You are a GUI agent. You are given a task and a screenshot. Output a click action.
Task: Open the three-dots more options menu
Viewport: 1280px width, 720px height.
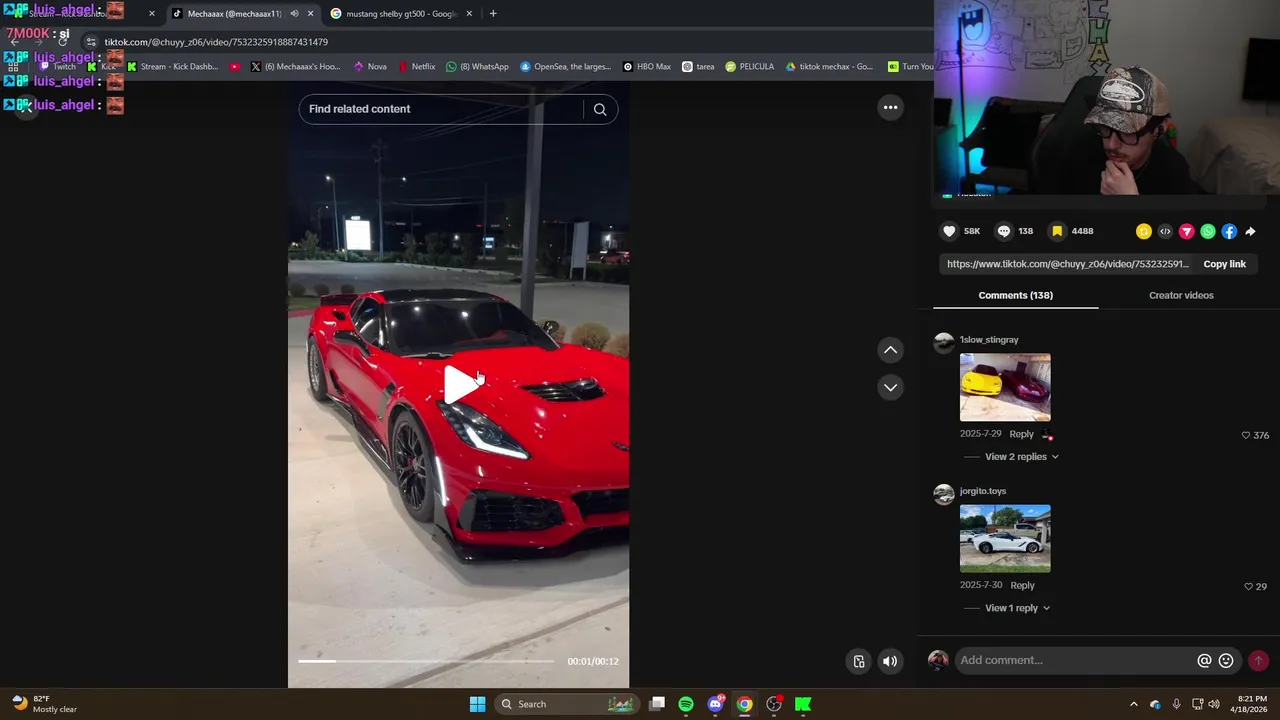[x=890, y=108]
